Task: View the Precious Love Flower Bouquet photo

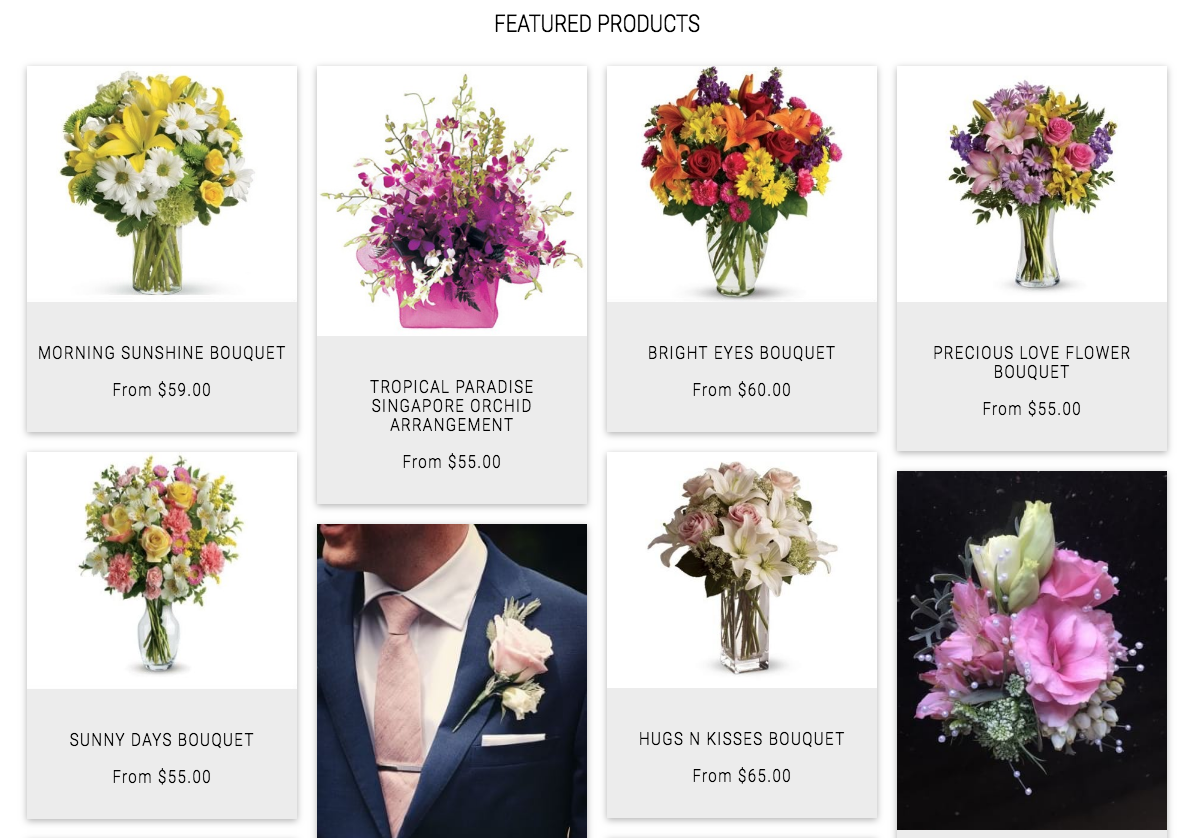Action: click(x=1032, y=184)
